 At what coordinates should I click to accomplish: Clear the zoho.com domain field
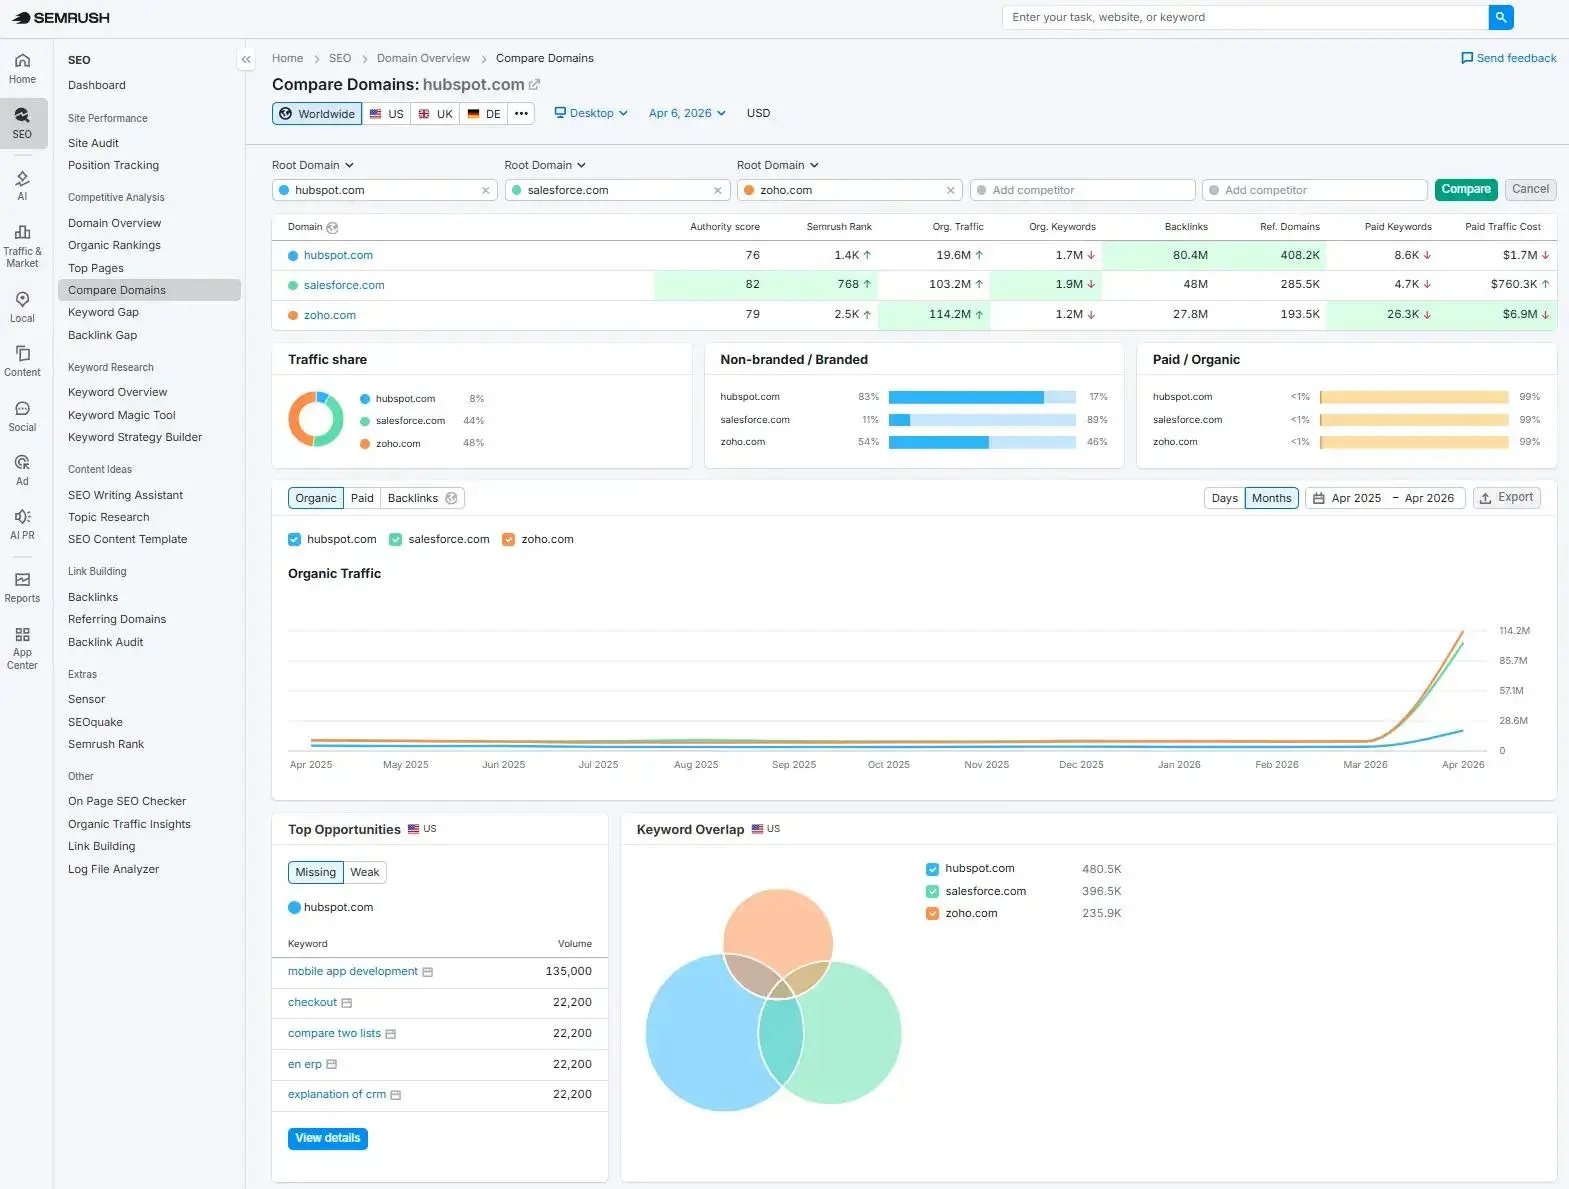click(x=950, y=190)
